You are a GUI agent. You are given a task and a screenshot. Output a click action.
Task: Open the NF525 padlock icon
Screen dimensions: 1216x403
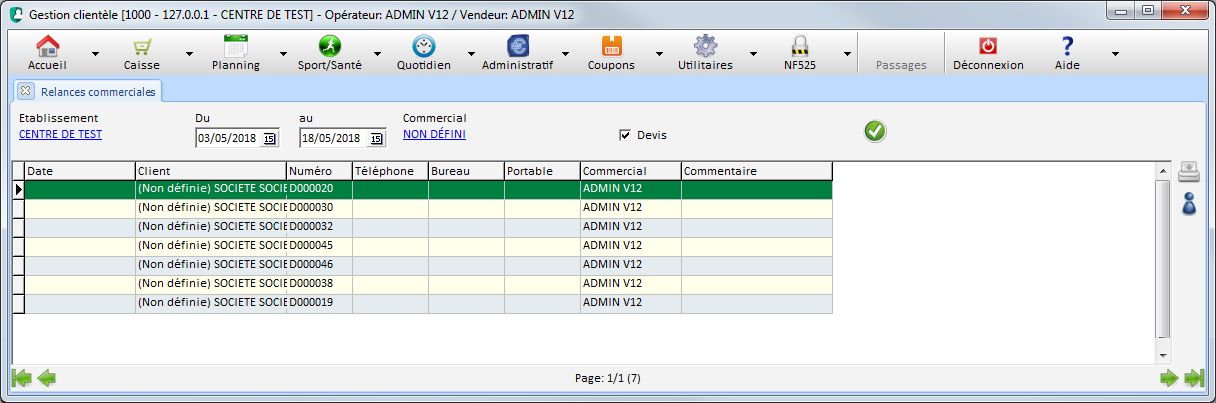click(x=799, y=46)
